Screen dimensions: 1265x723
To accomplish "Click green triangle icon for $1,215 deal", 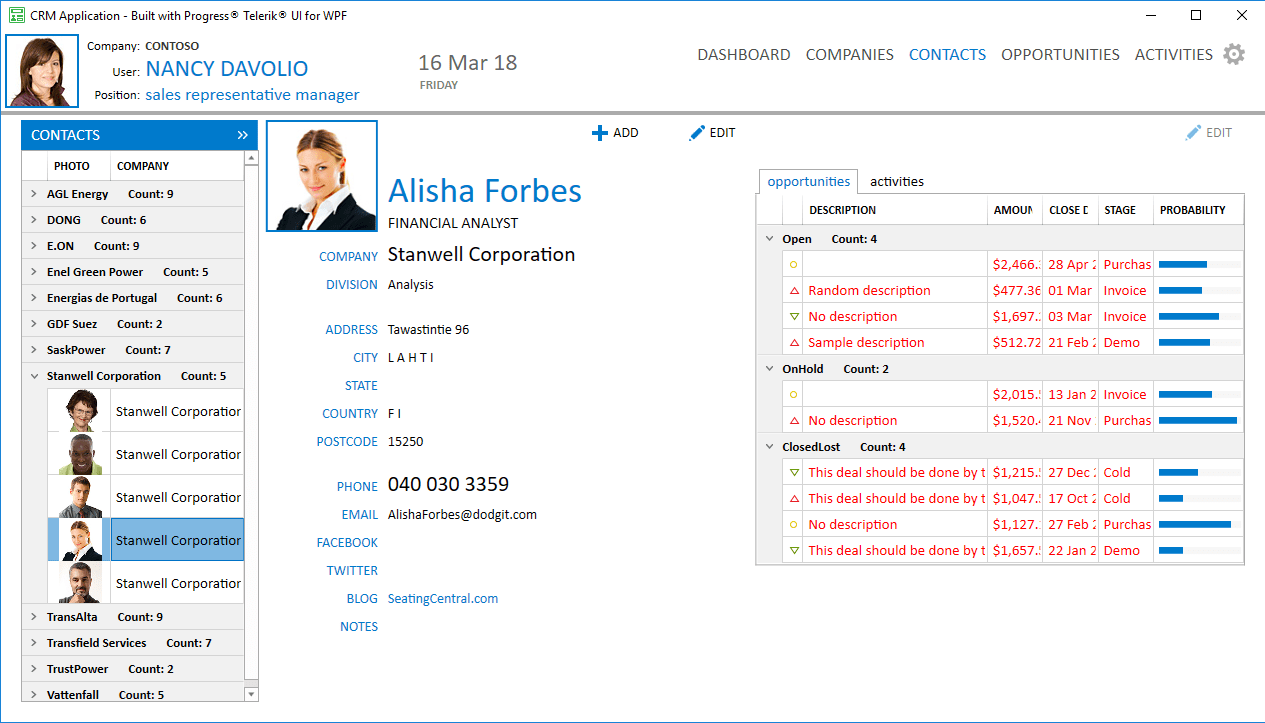I will (794, 473).
